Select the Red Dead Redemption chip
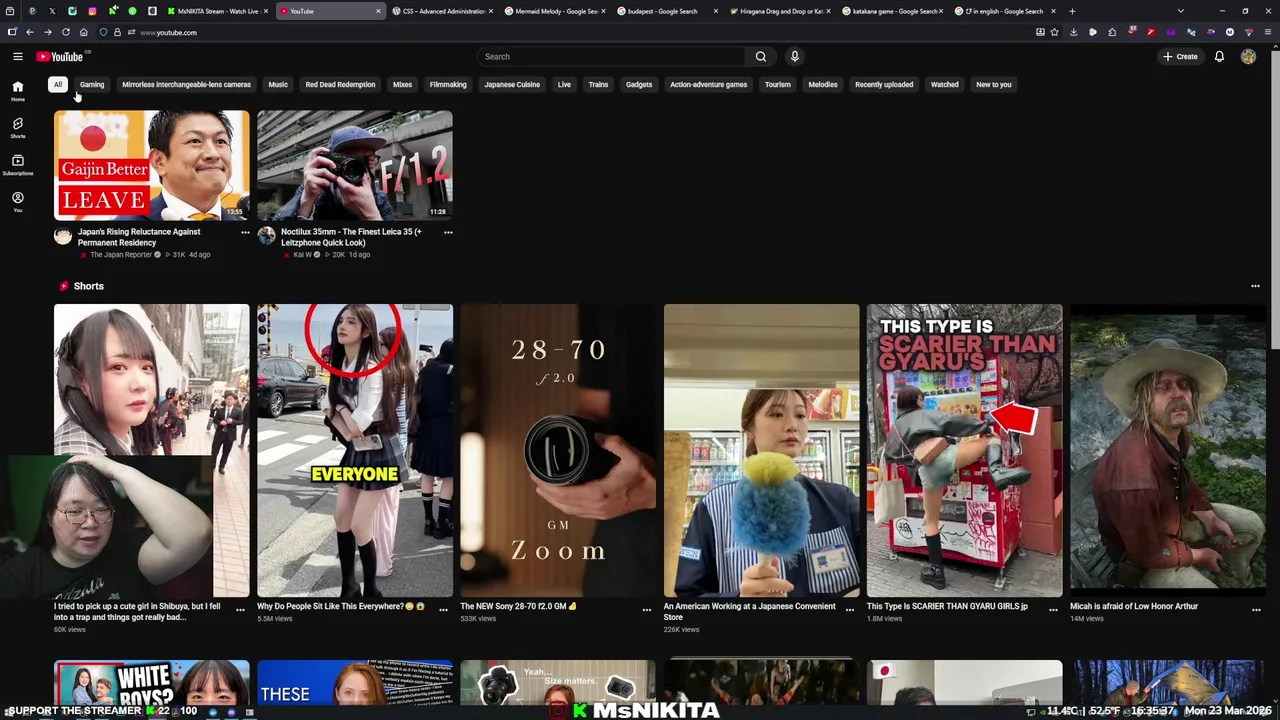Screen dimensions: 1280x720 click(x=340, y=84)
